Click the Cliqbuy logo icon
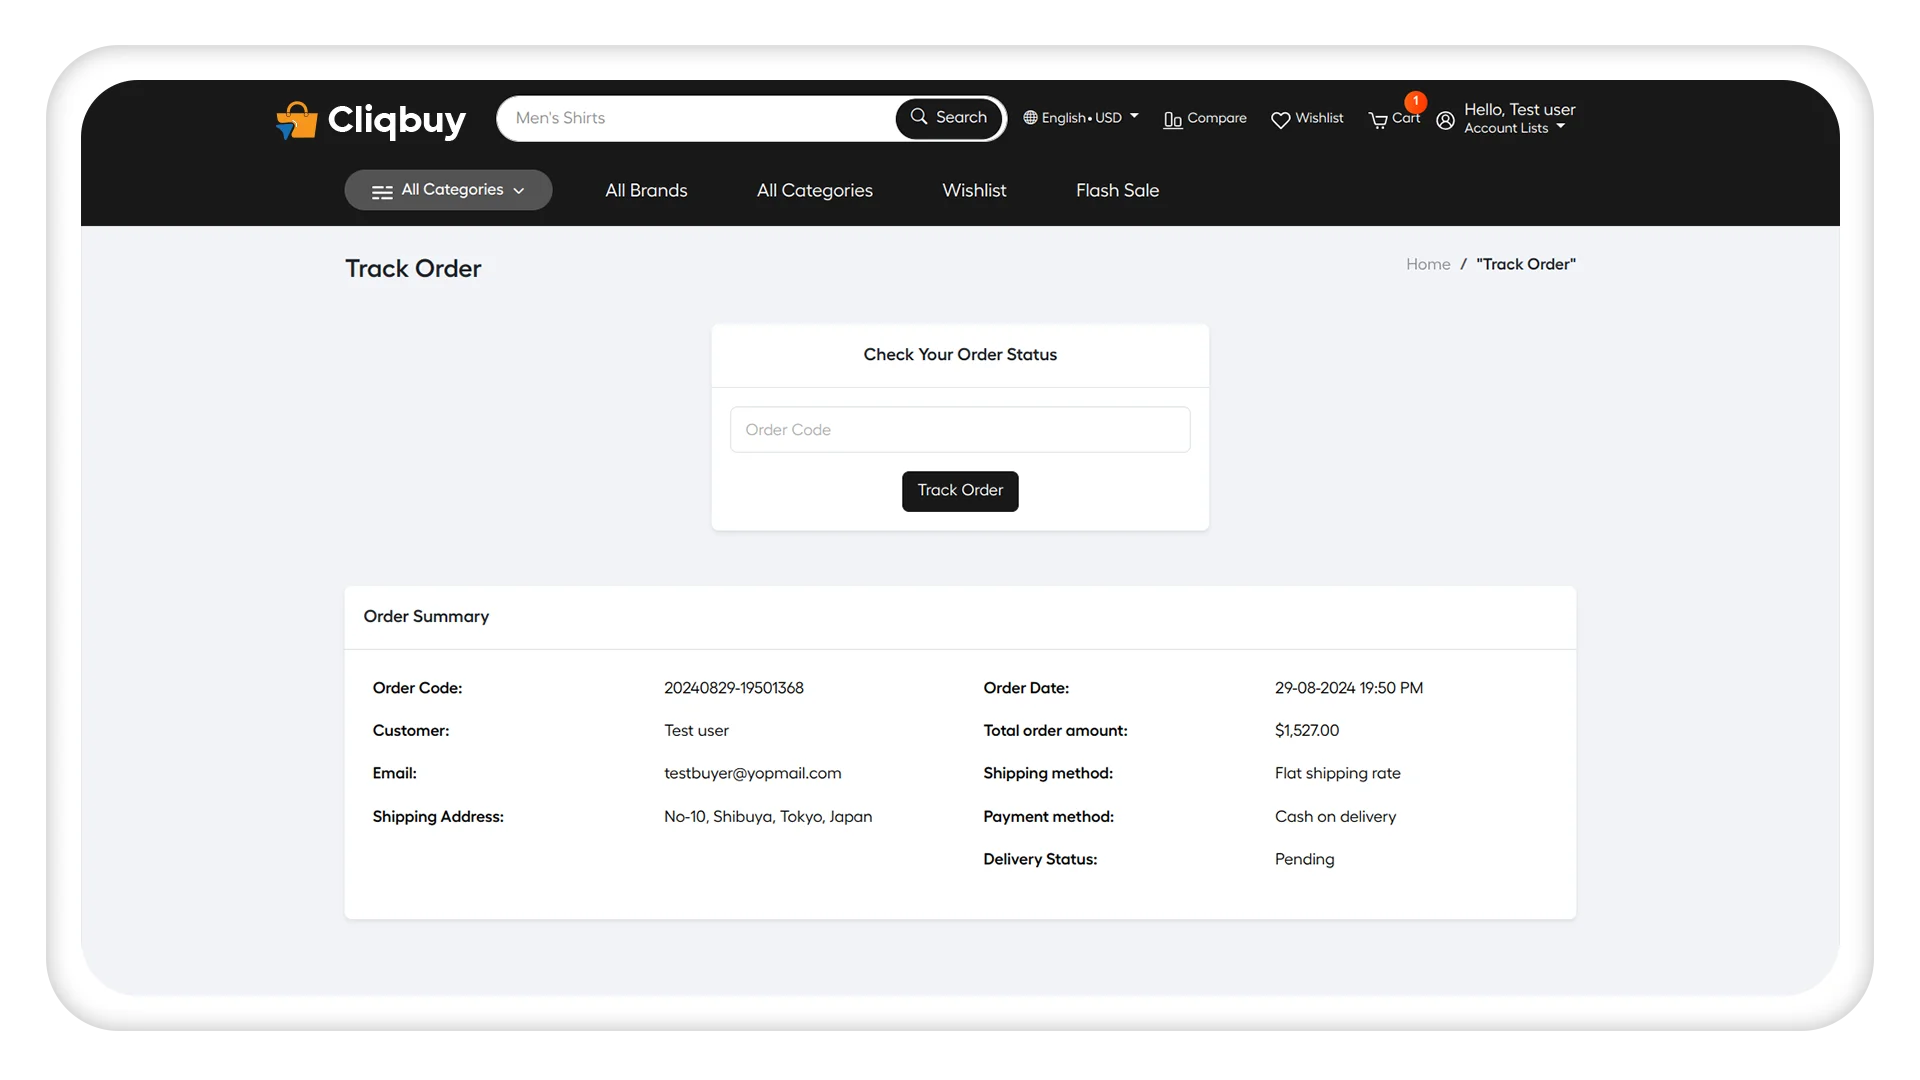1920x1080 pixels. pos(295,119)
